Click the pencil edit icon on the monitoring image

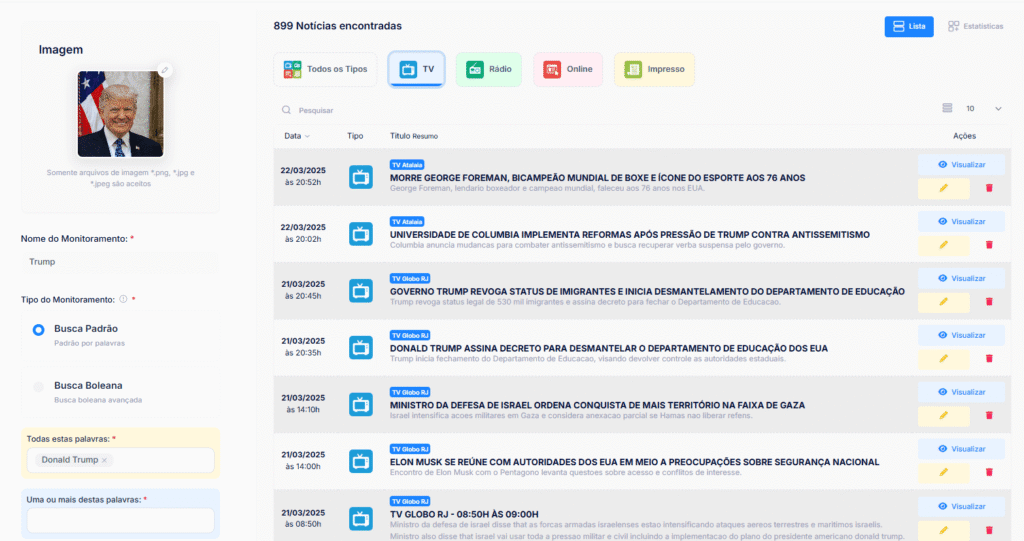pyautogui.click(x=165, y=70)
